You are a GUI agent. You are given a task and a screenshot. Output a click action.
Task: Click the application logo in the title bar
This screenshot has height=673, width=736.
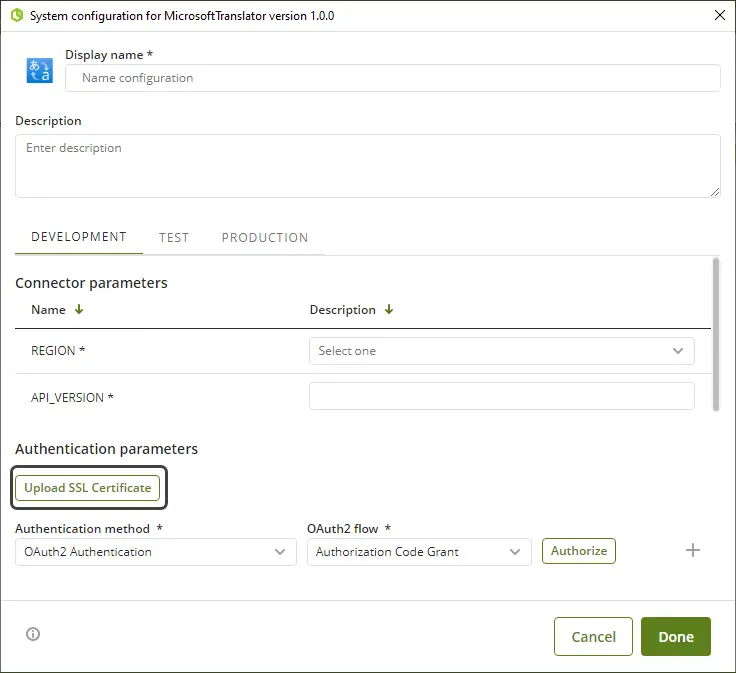17,15
